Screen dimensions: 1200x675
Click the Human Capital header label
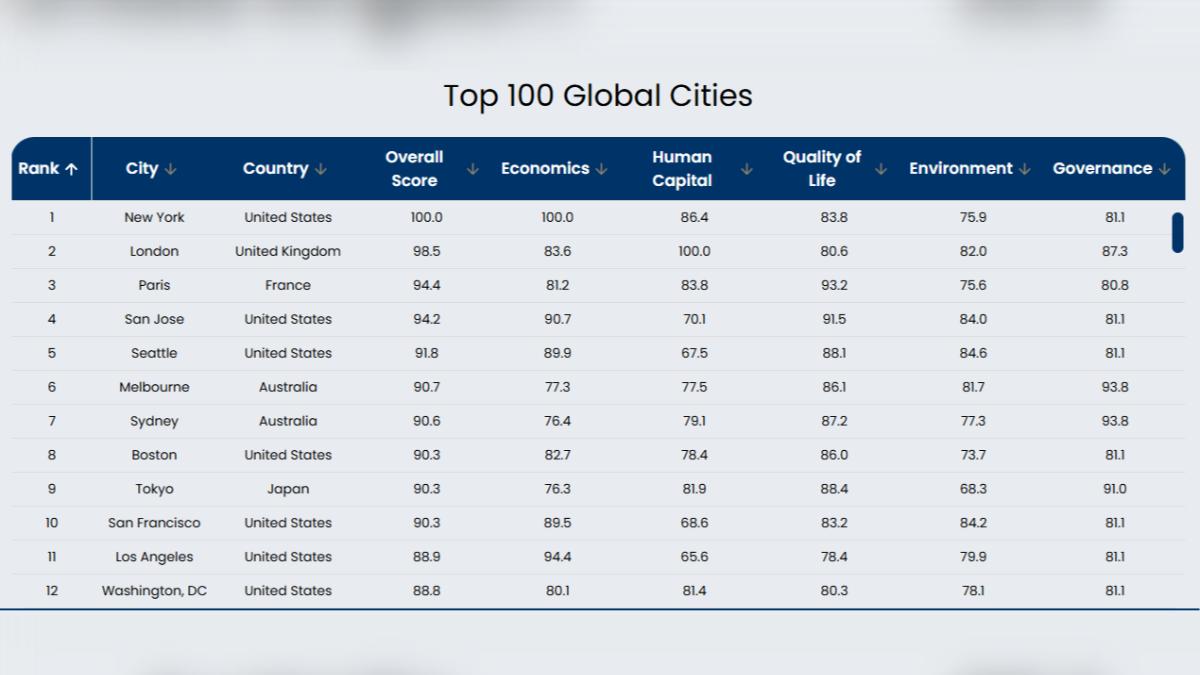[682, 169]
